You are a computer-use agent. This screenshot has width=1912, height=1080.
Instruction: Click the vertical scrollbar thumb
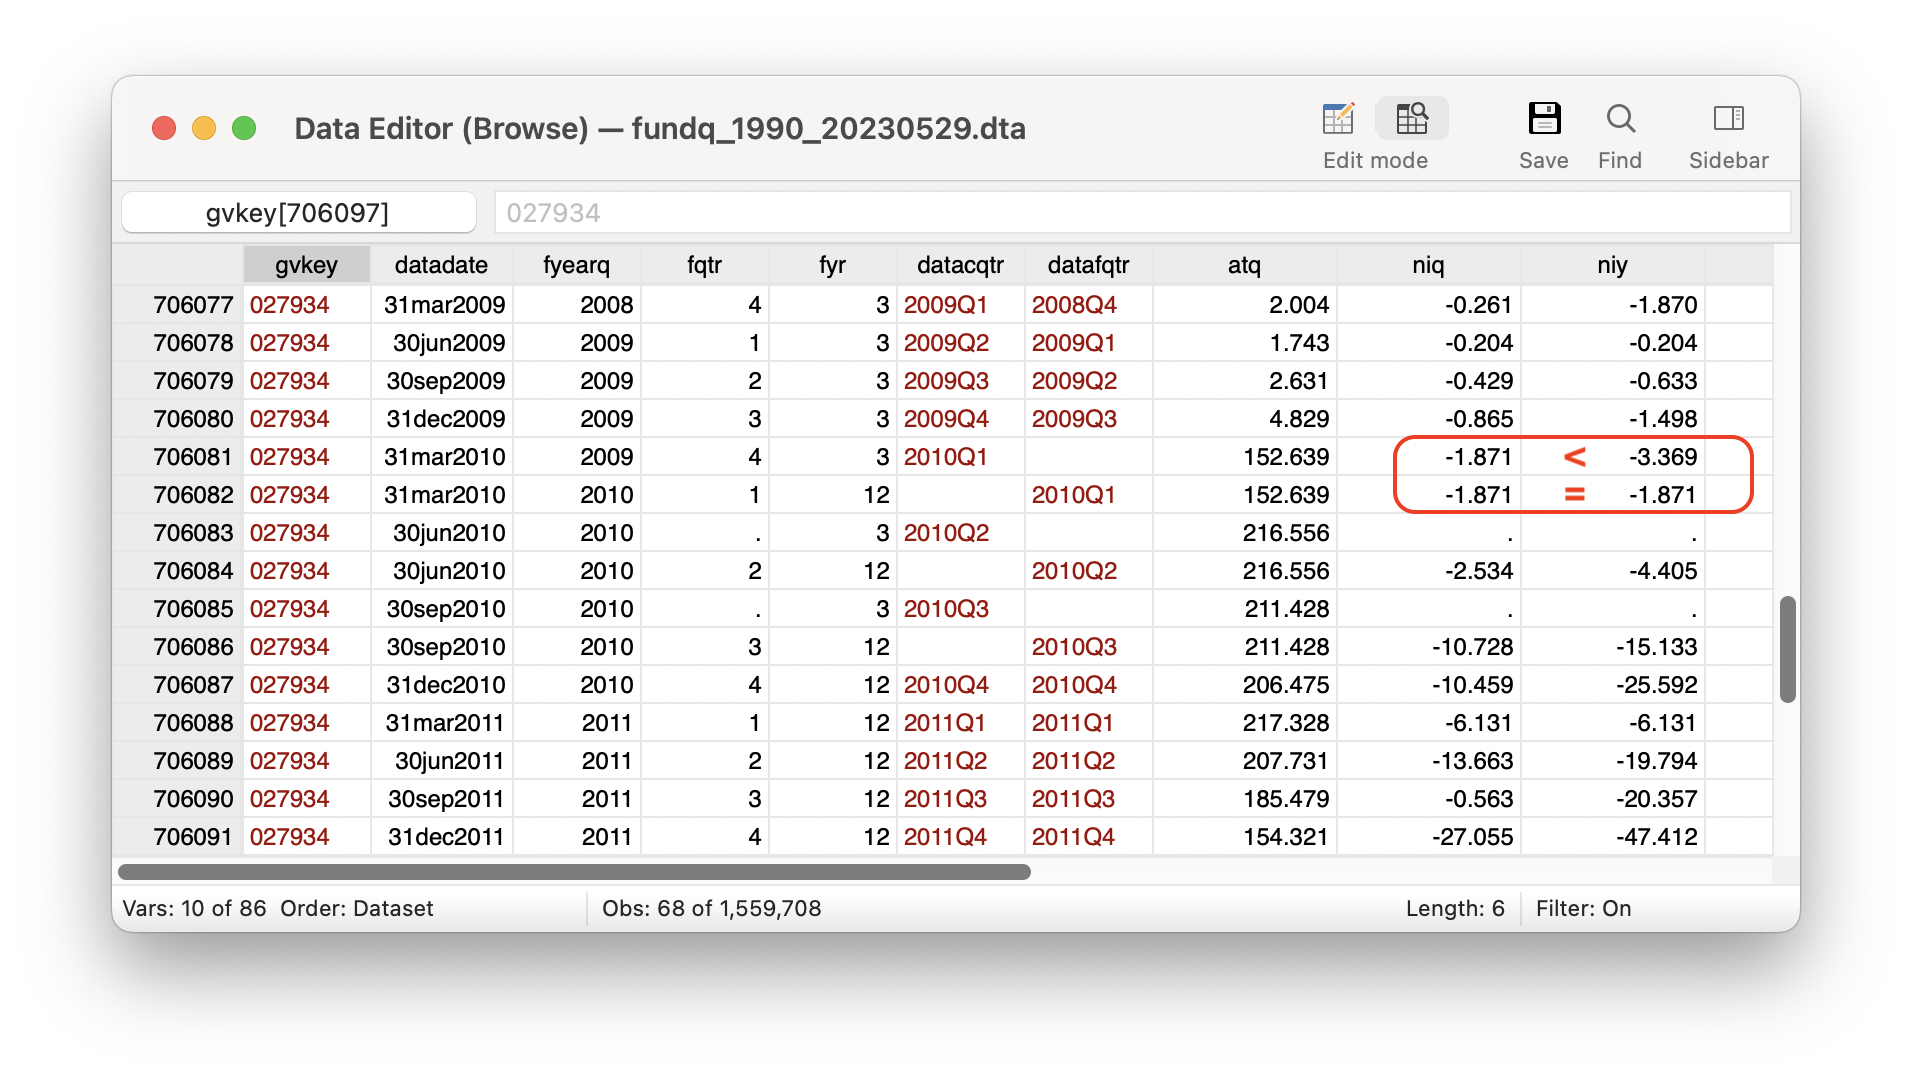pyautogui.click(x=1788, y=649)
